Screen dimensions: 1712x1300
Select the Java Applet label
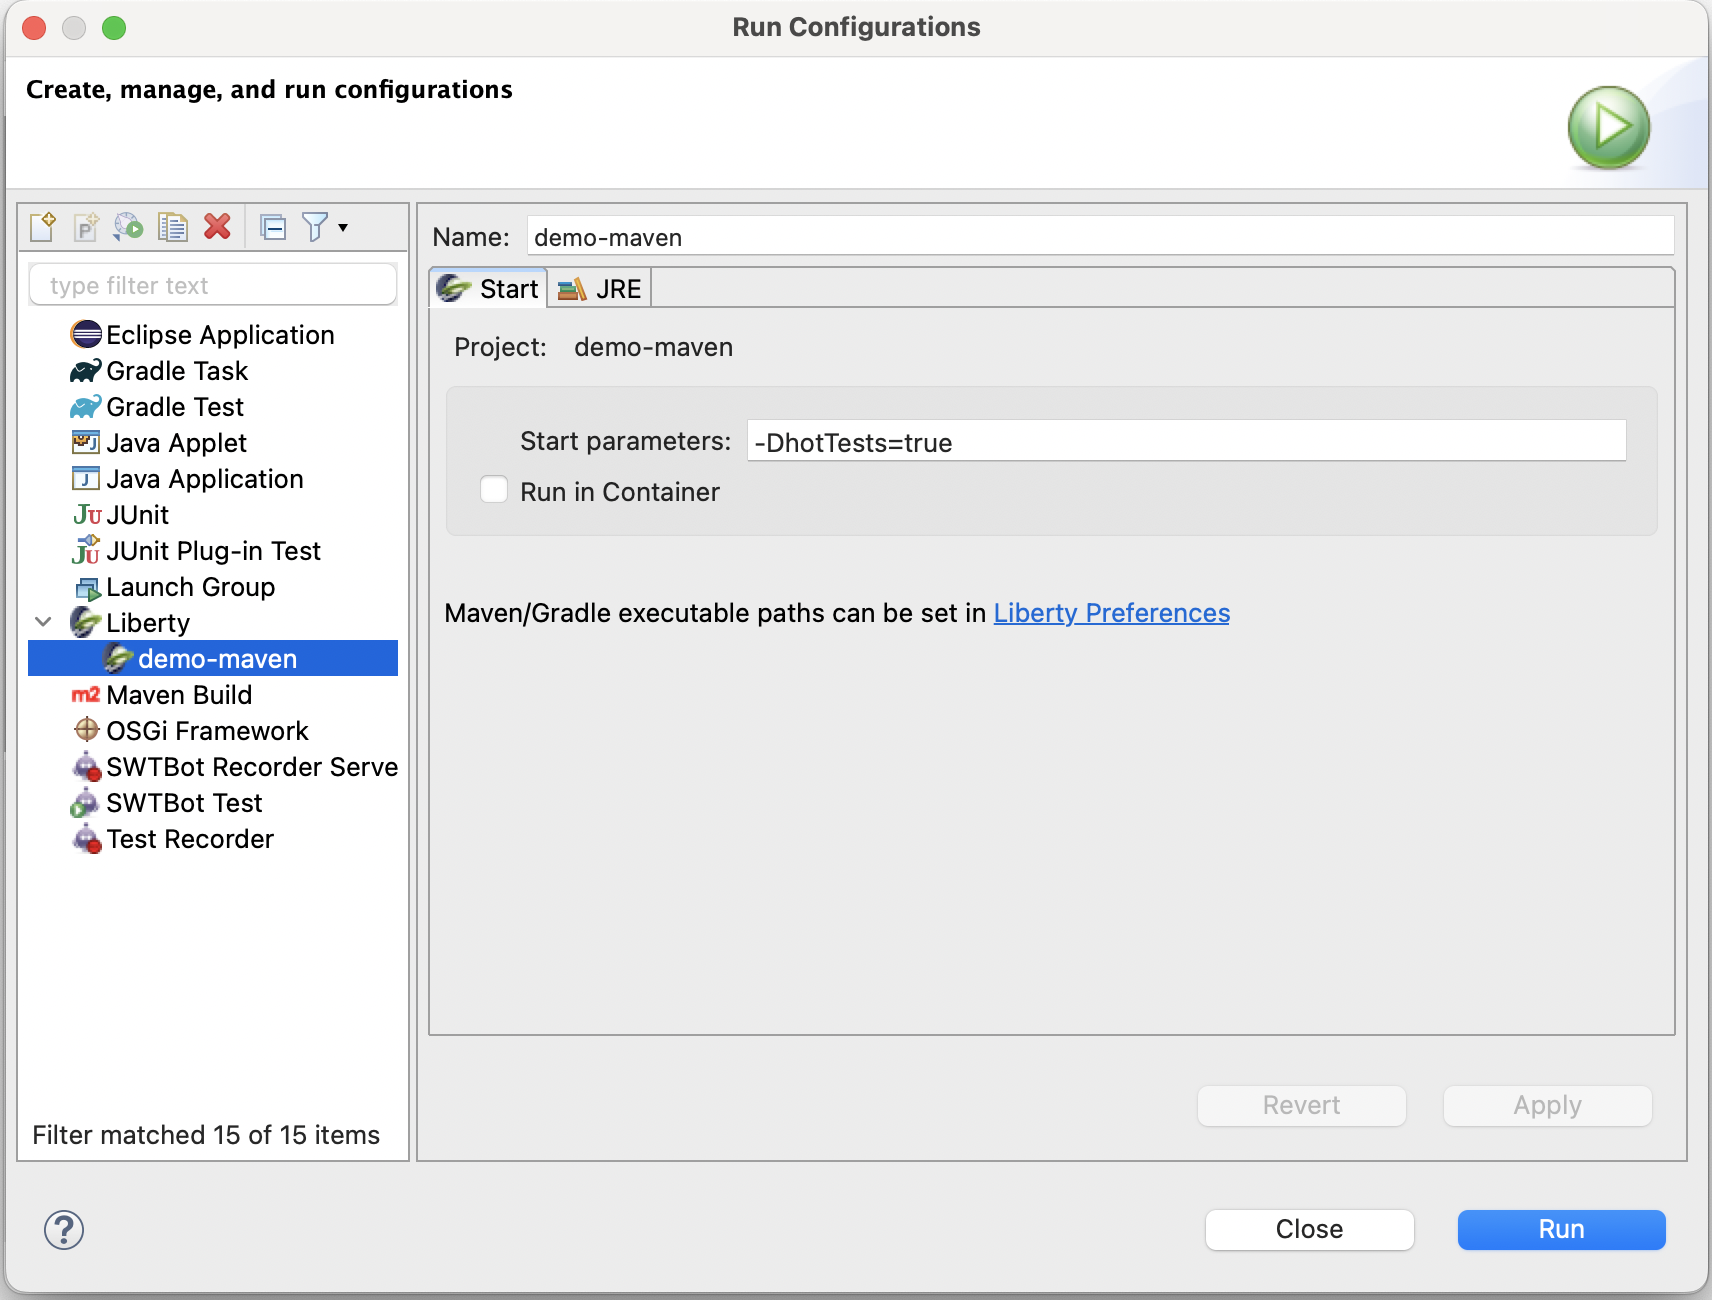tap(176, 443)
